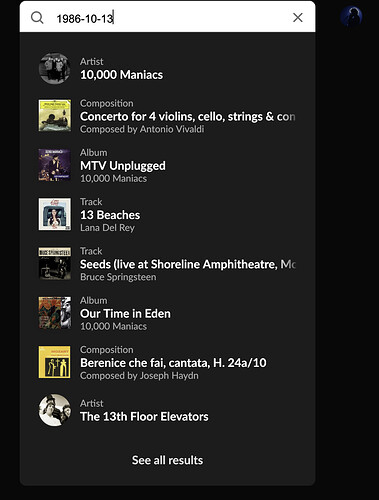379x500 pixels.
Task: Open The 13th Floor Elevators artist photo
Action: [55, 410]
